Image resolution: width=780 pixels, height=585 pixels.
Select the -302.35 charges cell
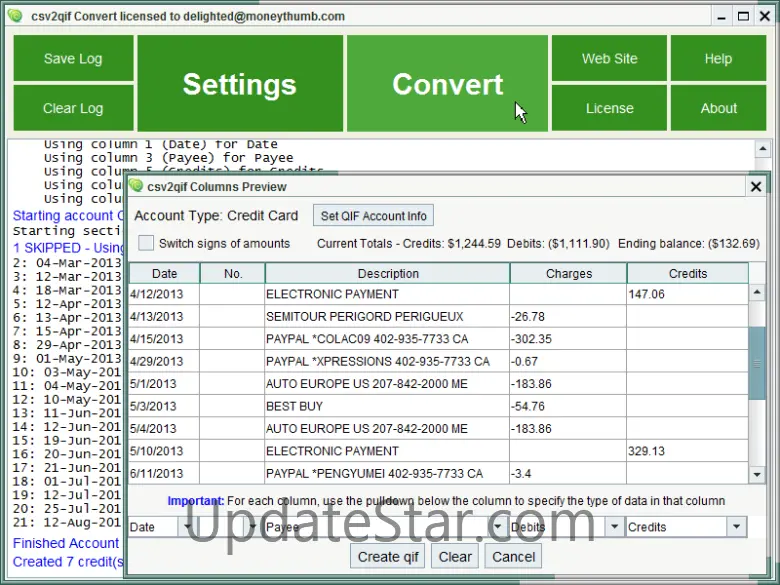568,339
